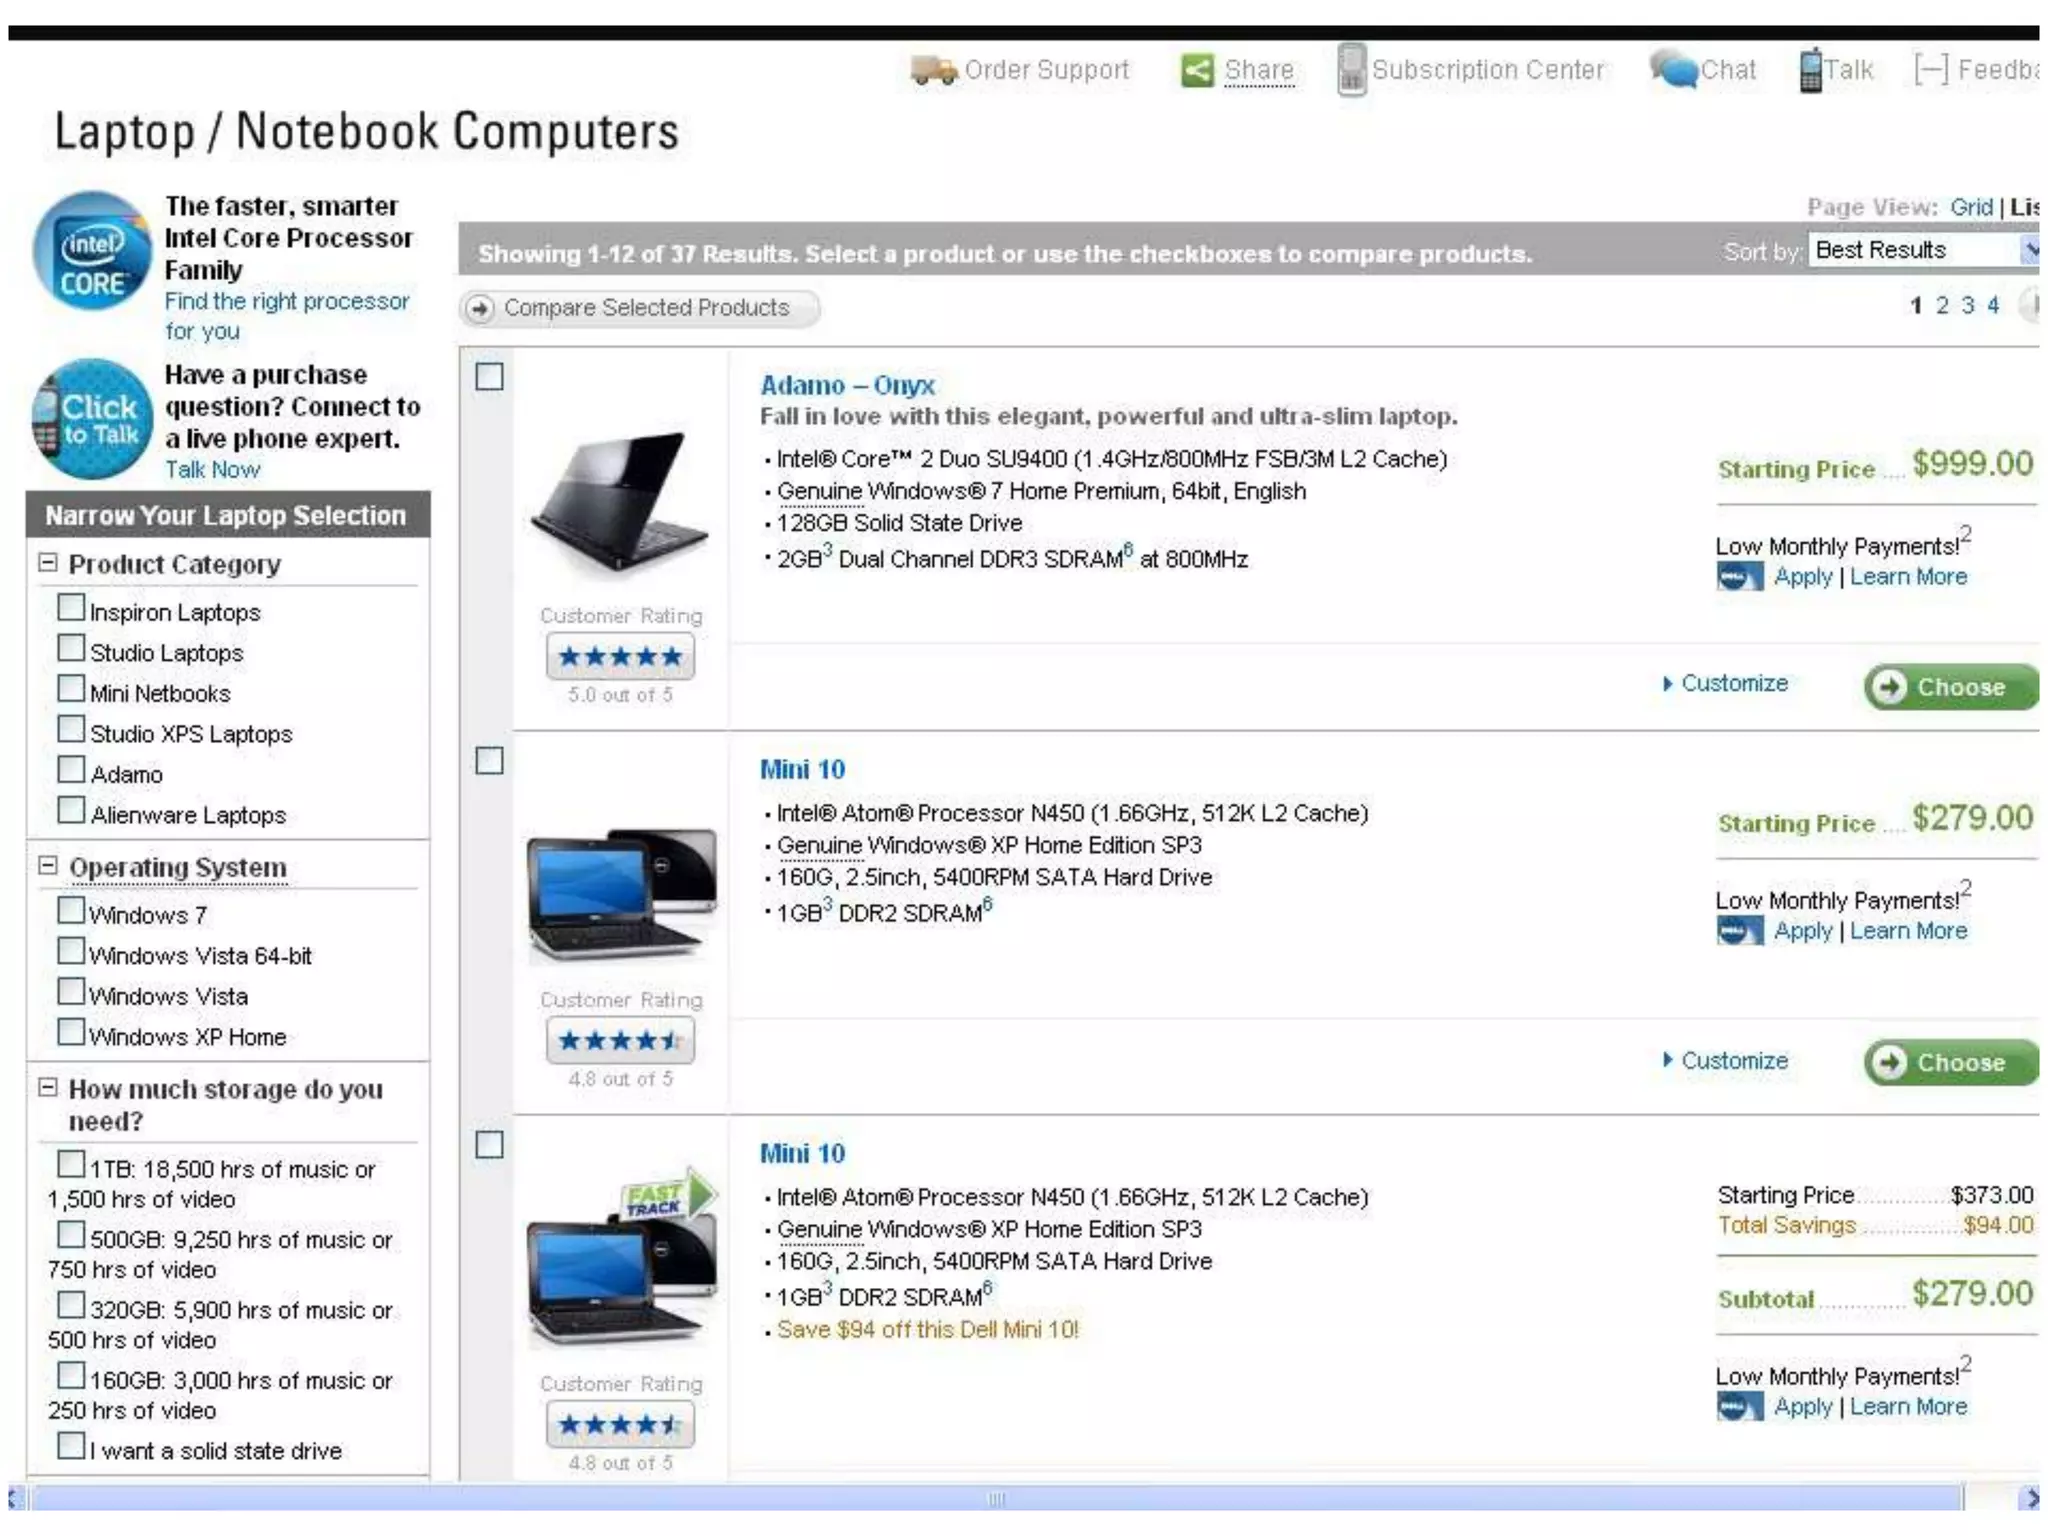Tick the Adamo Onyx compare checkbox
Screen dimensions: 2048x1536
tap(489, 377)
